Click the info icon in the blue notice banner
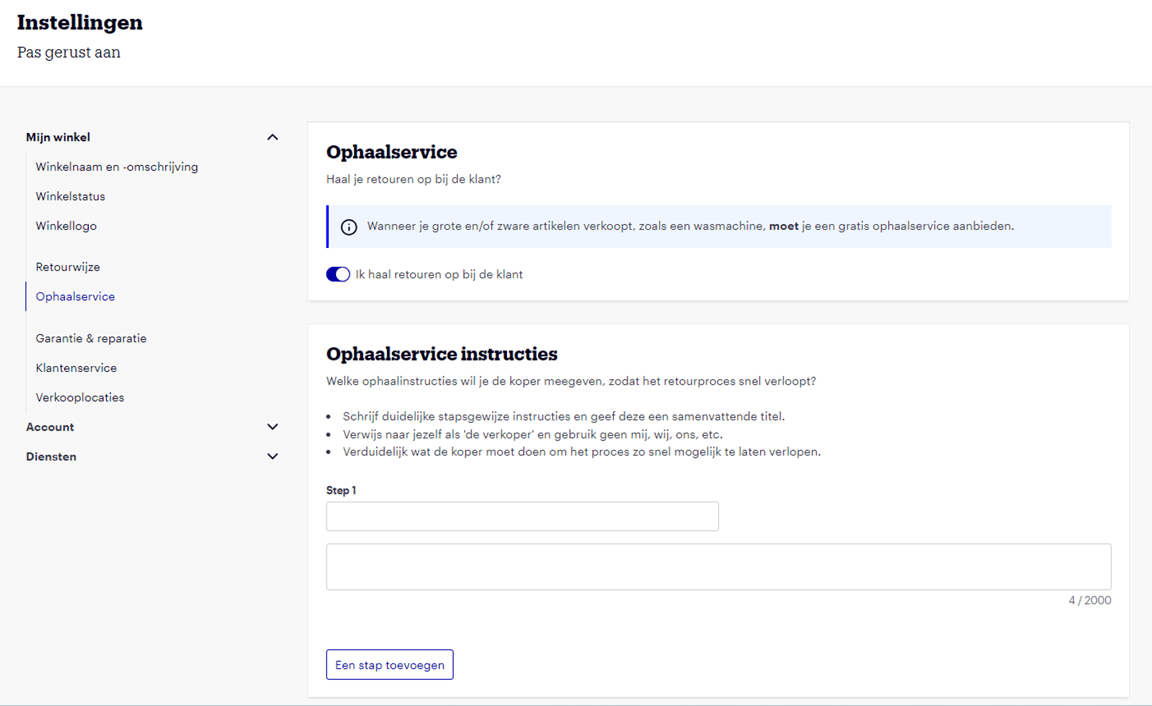1152x706 pixels. [348, 227]
